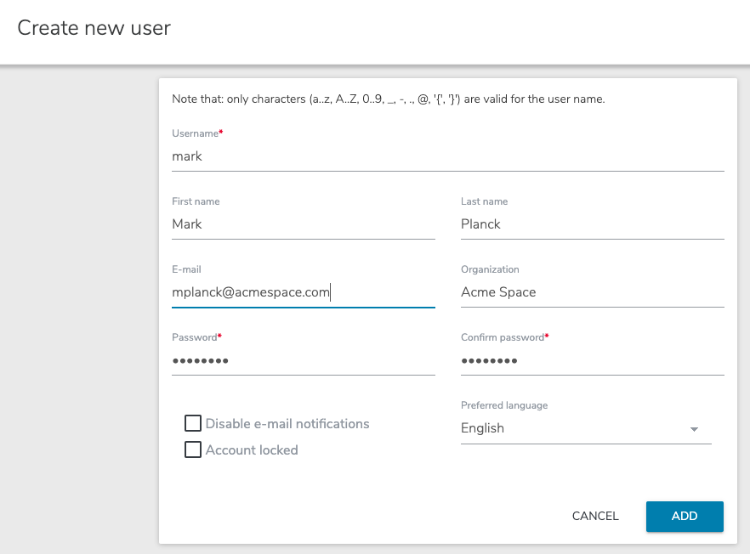Focus the First name input field

point(303,224)
